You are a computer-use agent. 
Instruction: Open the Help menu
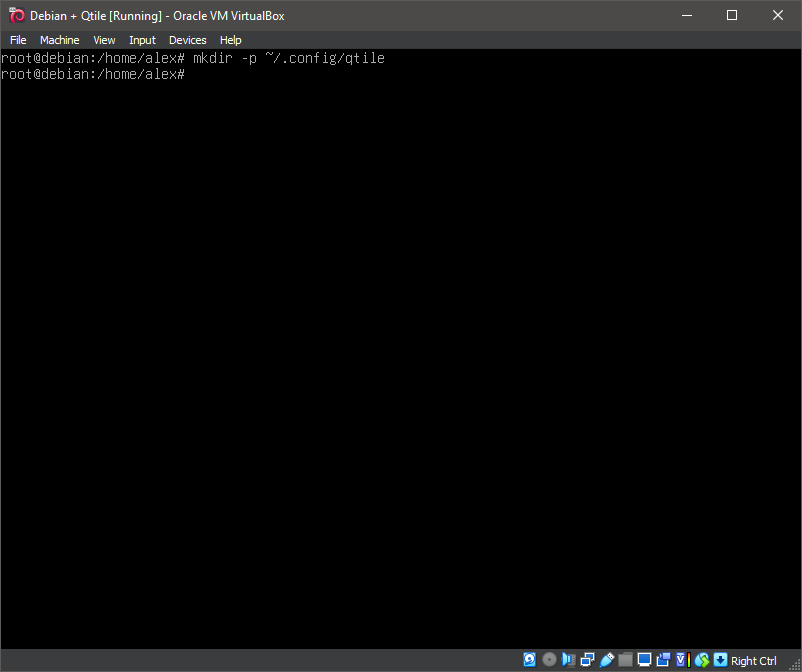[x=230, y=40]
